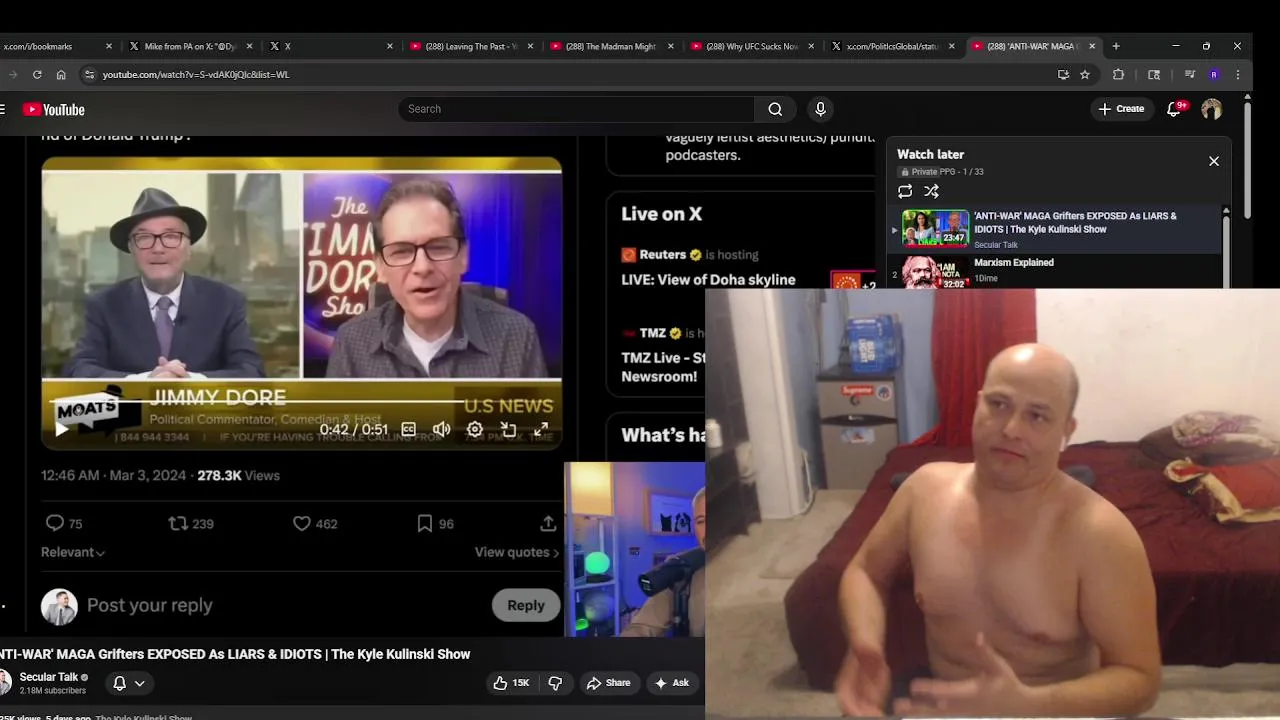The image size is (1280, 720).
Task: Switch to the x.com/PoliticsGlobal tab
Action: click(890, 46)
